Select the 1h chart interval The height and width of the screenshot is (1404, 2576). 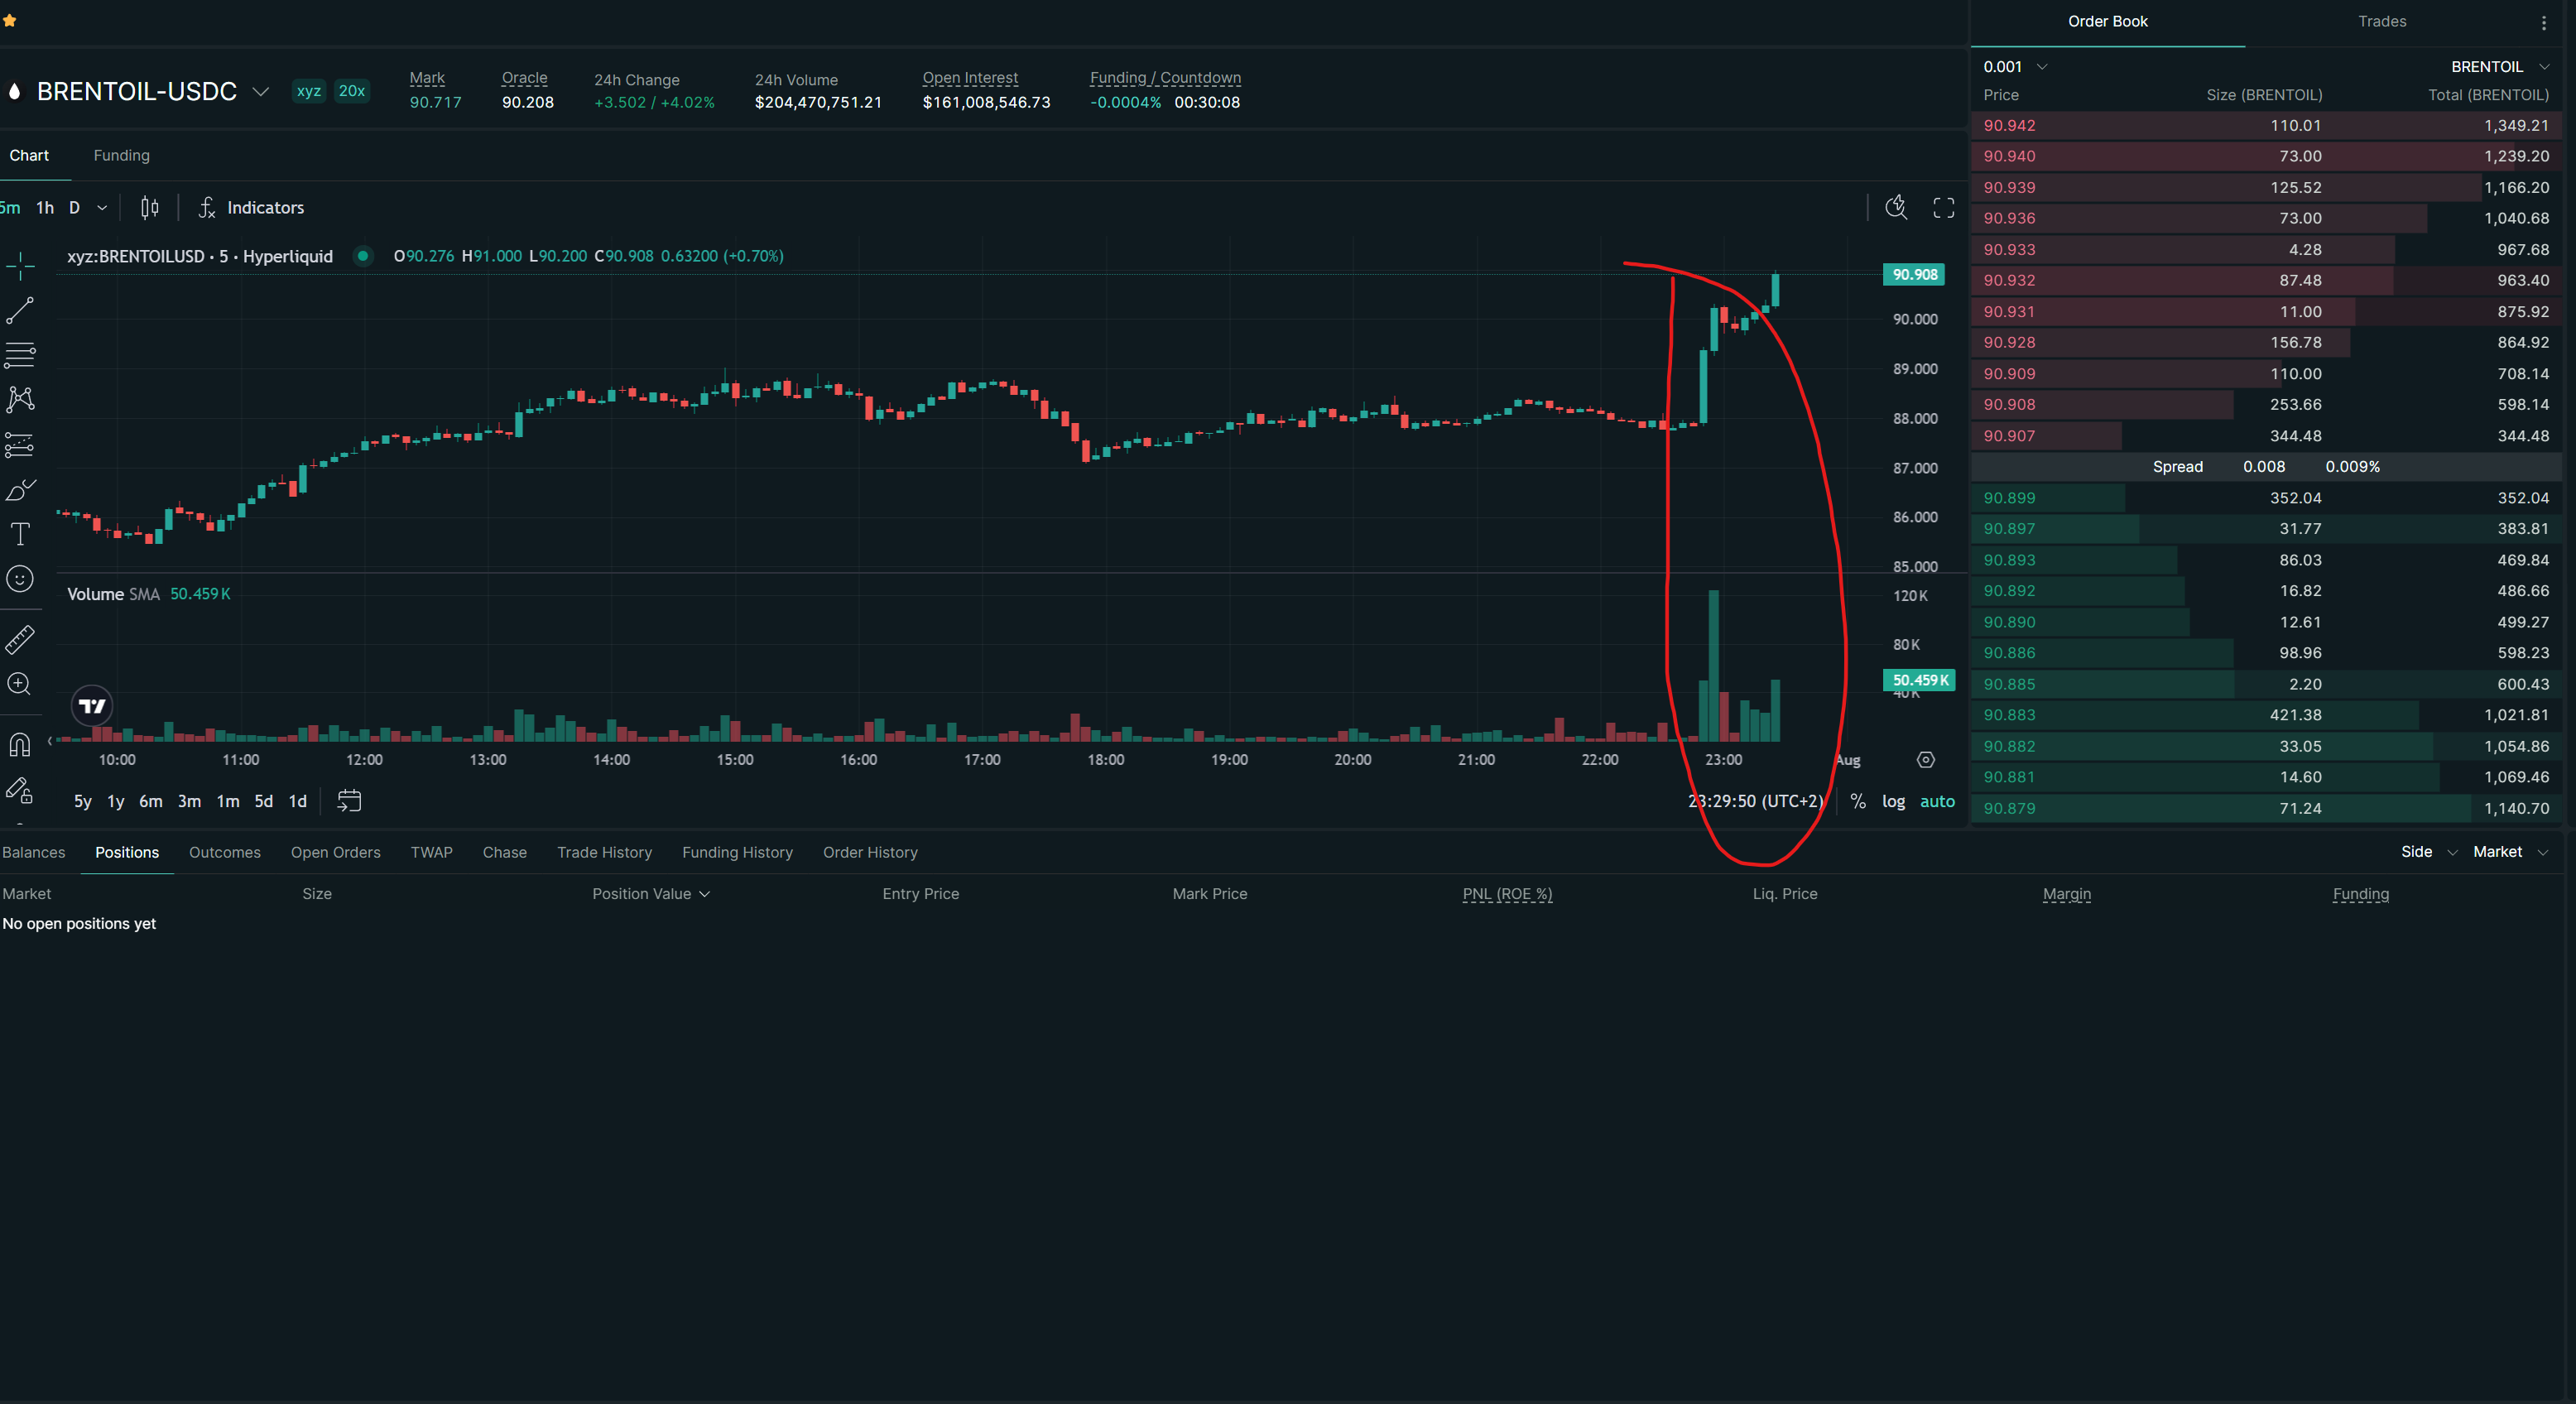45,208
